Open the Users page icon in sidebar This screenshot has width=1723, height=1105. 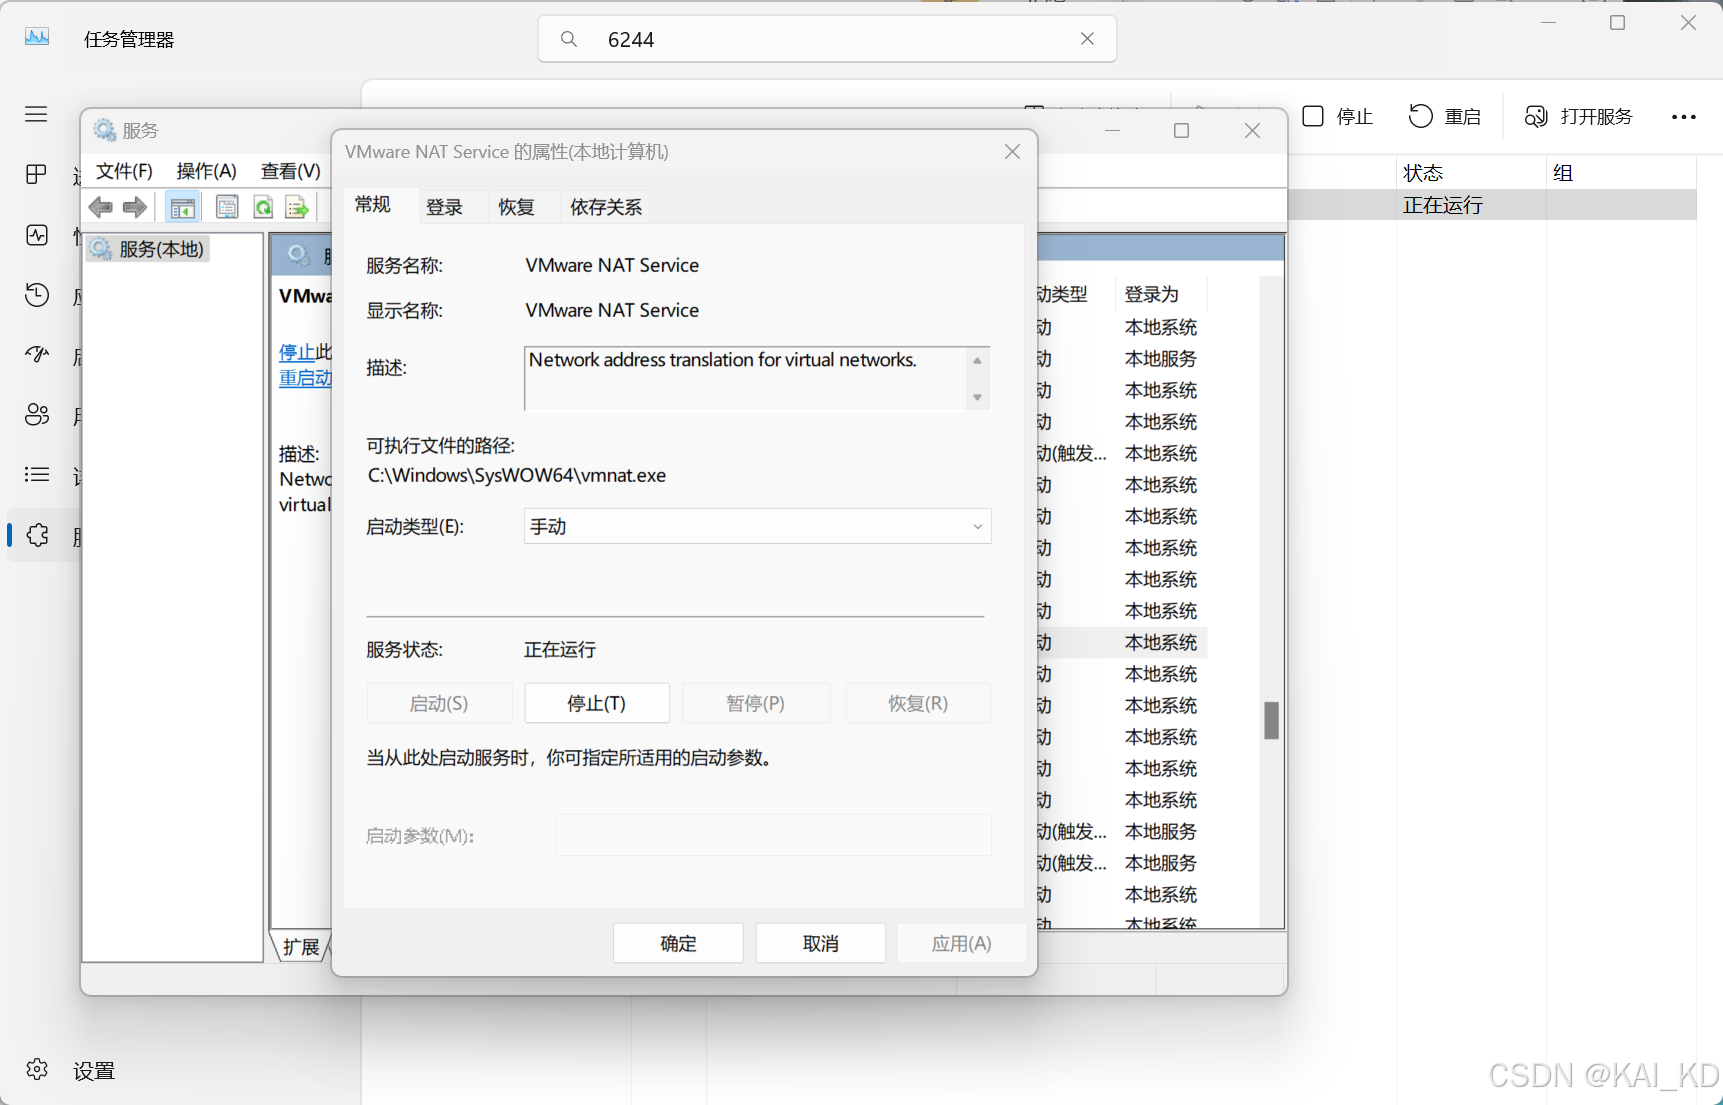point(37,414)
